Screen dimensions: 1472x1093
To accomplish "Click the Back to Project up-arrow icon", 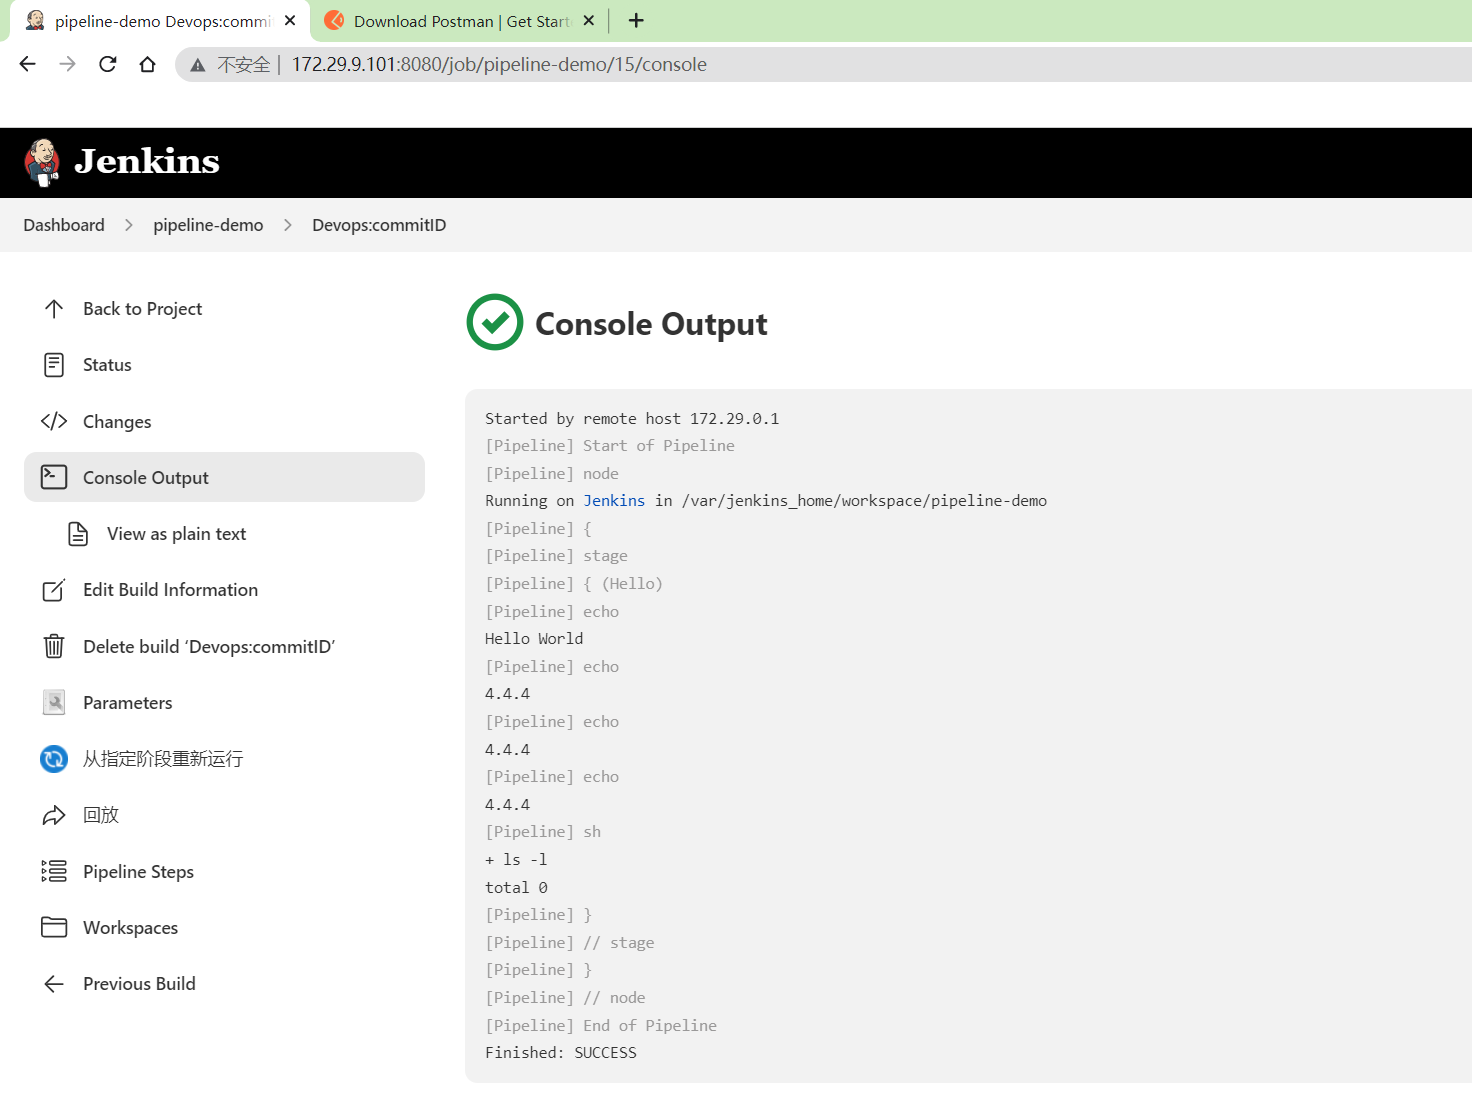I will click(54, 309).
